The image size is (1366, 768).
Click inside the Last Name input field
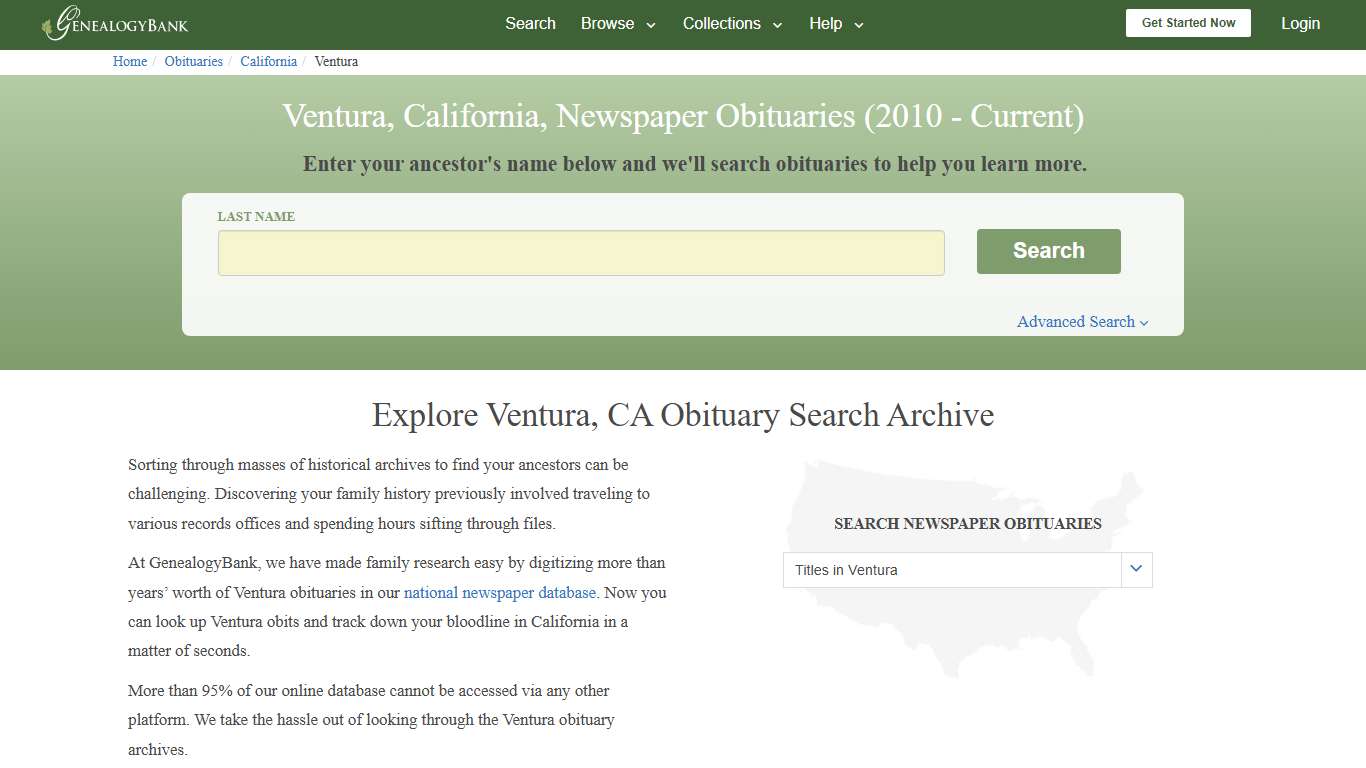pos(580,253)
